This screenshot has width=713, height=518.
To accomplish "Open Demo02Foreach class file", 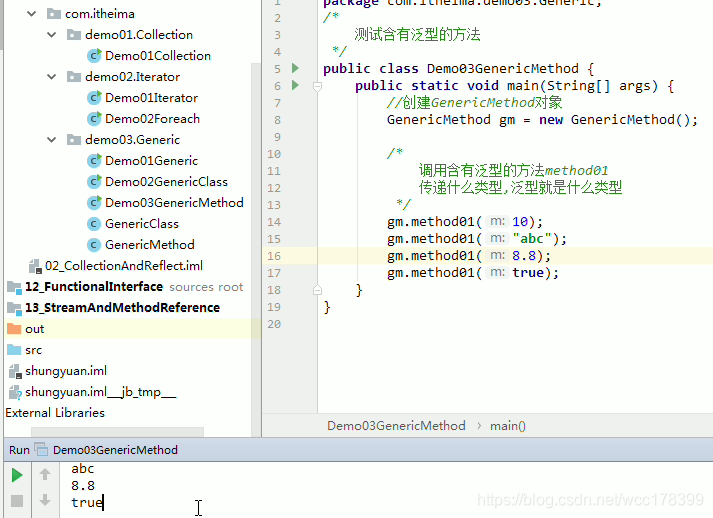I will click(x=152, y=119).
